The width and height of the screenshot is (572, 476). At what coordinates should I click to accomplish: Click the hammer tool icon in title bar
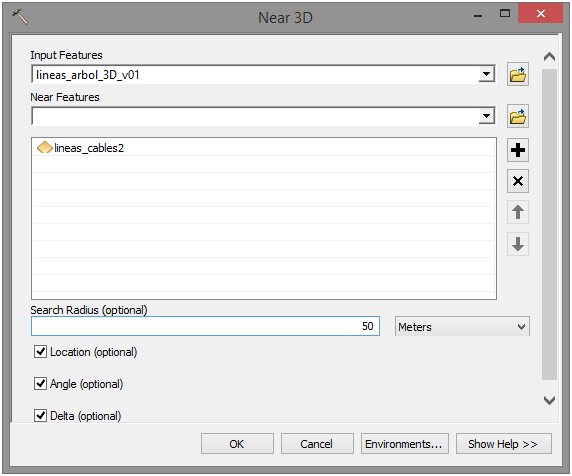(20, 17)
